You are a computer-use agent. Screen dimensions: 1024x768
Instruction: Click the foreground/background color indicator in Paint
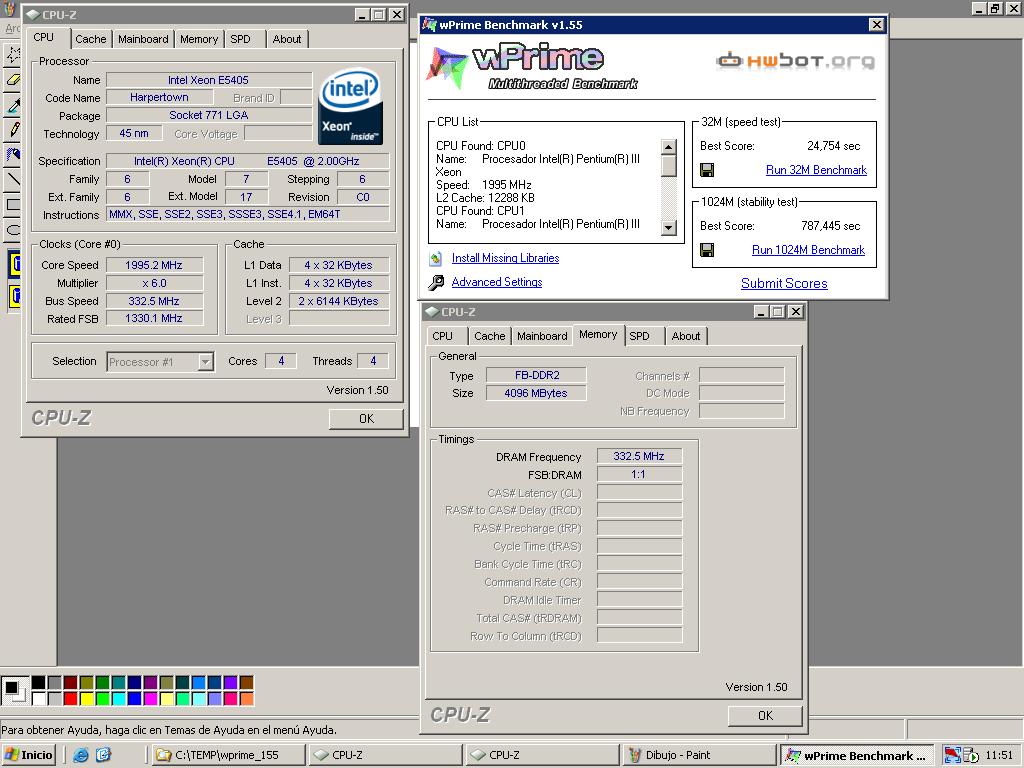point(14,690)
